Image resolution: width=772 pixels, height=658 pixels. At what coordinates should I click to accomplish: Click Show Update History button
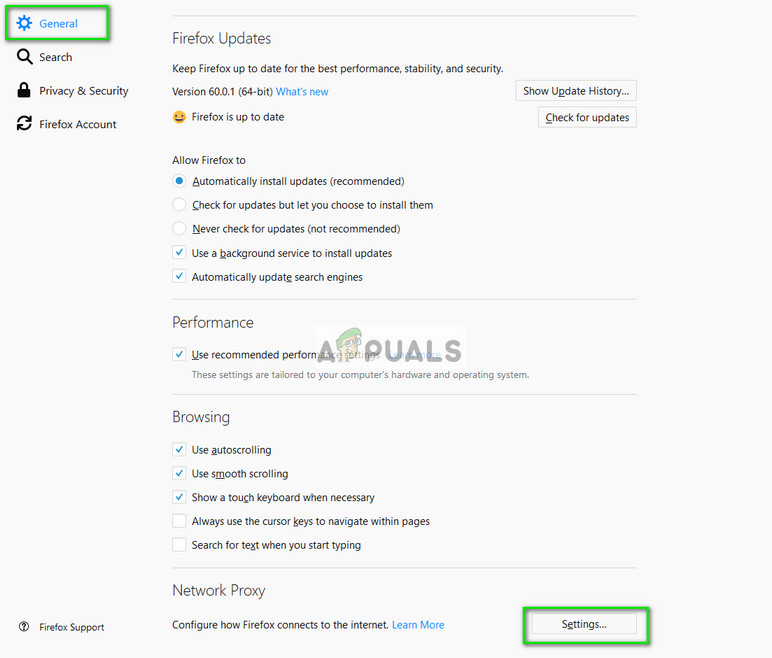576,91
